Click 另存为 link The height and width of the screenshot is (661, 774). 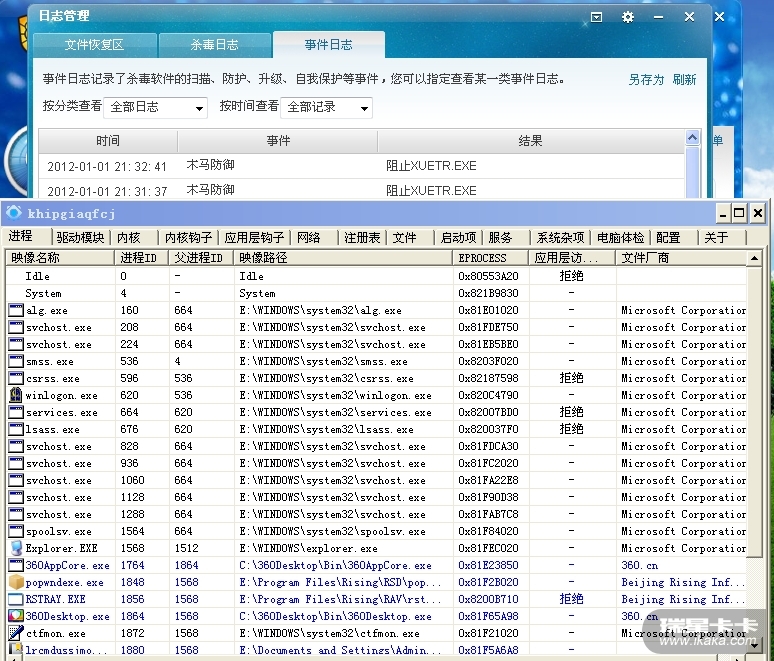pyautogui.click(x=646, y=79)
